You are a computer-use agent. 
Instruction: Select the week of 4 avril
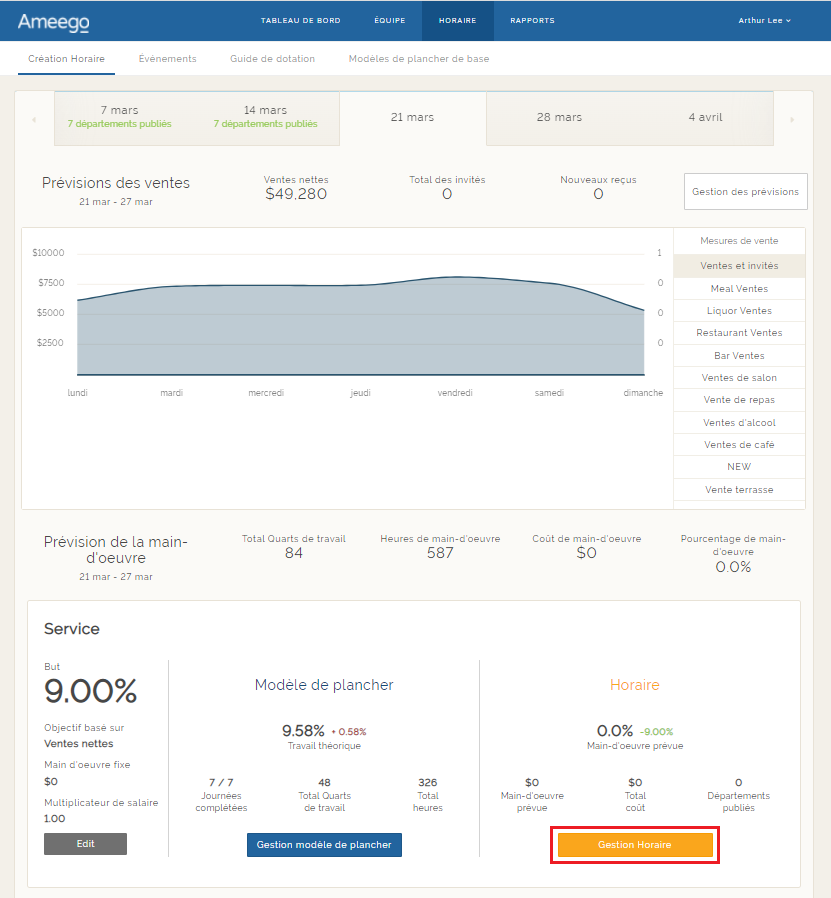(705, 117)
